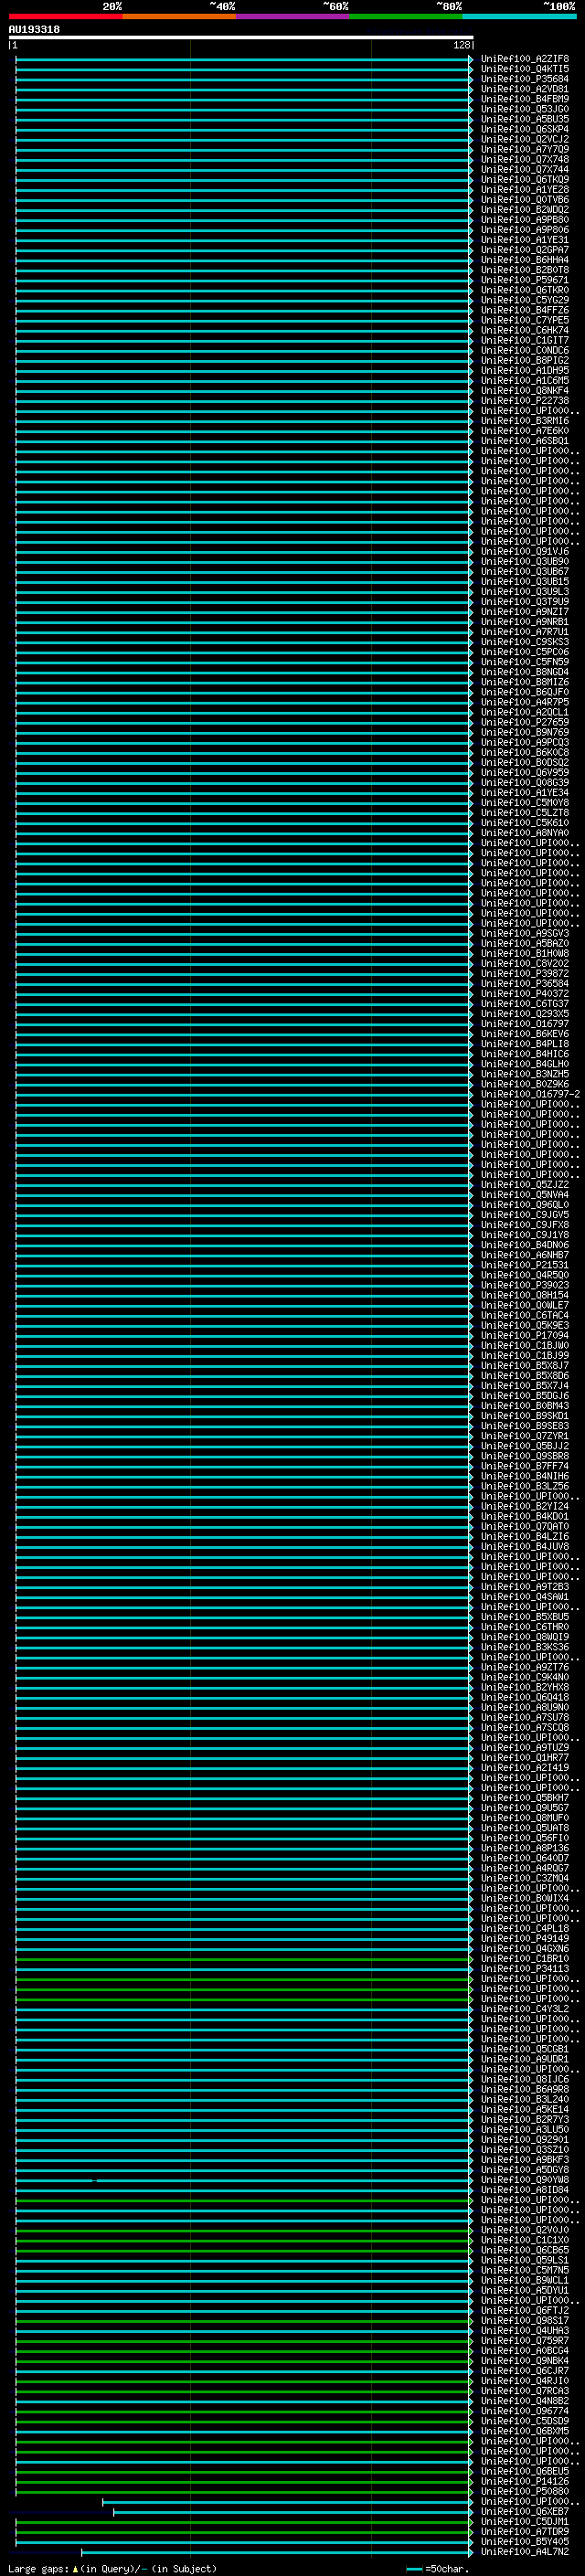Open the UniRef100_A2VD81 hit

[x=525, y=89]
